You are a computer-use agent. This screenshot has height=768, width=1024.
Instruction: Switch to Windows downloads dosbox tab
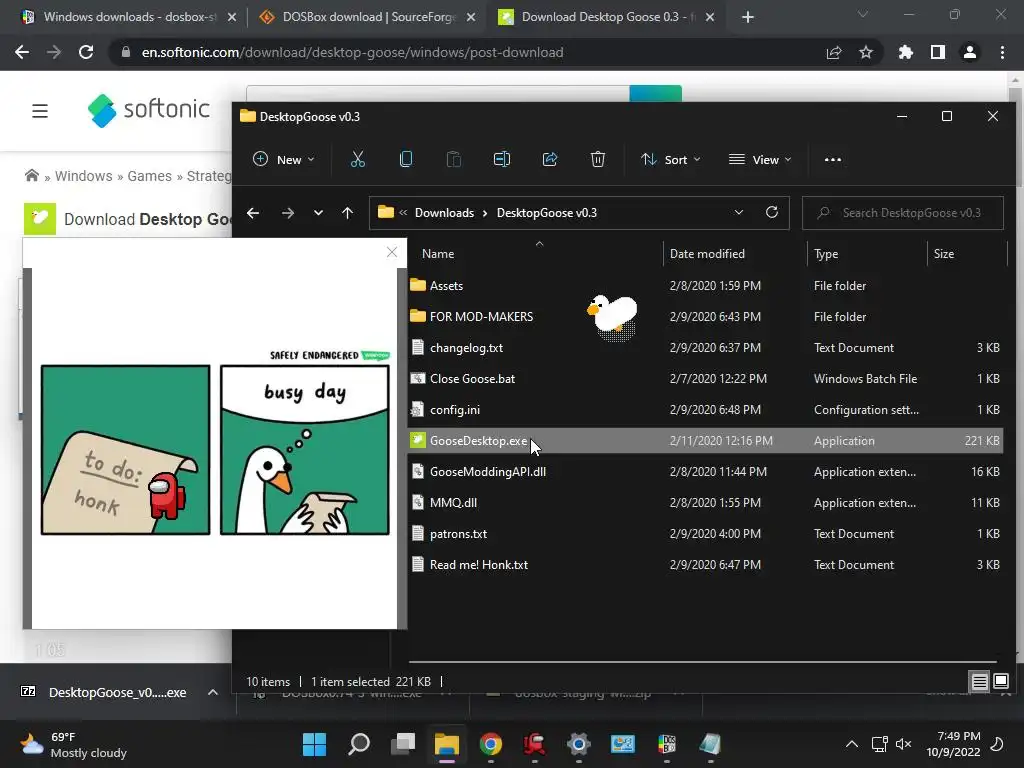click(129, 17)
